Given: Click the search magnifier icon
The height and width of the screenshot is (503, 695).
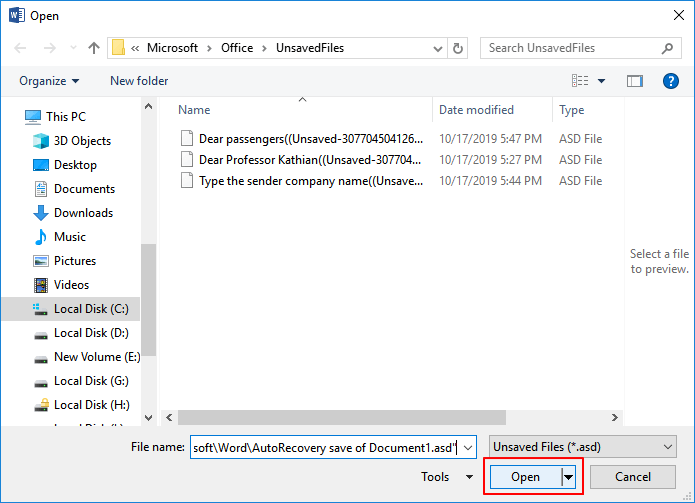Looking at the screenshot, I should [x=667, y=48].
